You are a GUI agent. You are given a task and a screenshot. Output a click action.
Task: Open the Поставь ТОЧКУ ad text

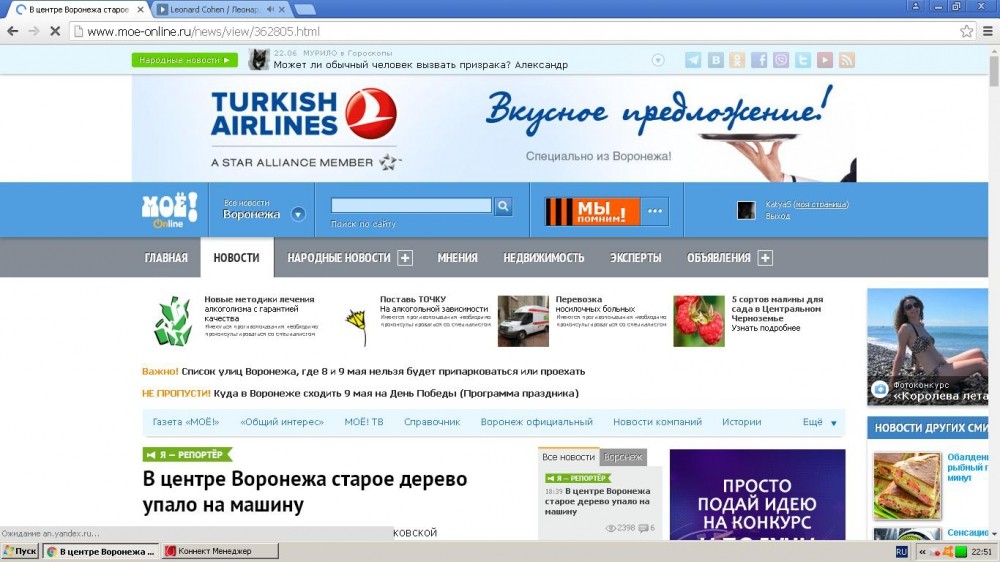coord(434,304)
